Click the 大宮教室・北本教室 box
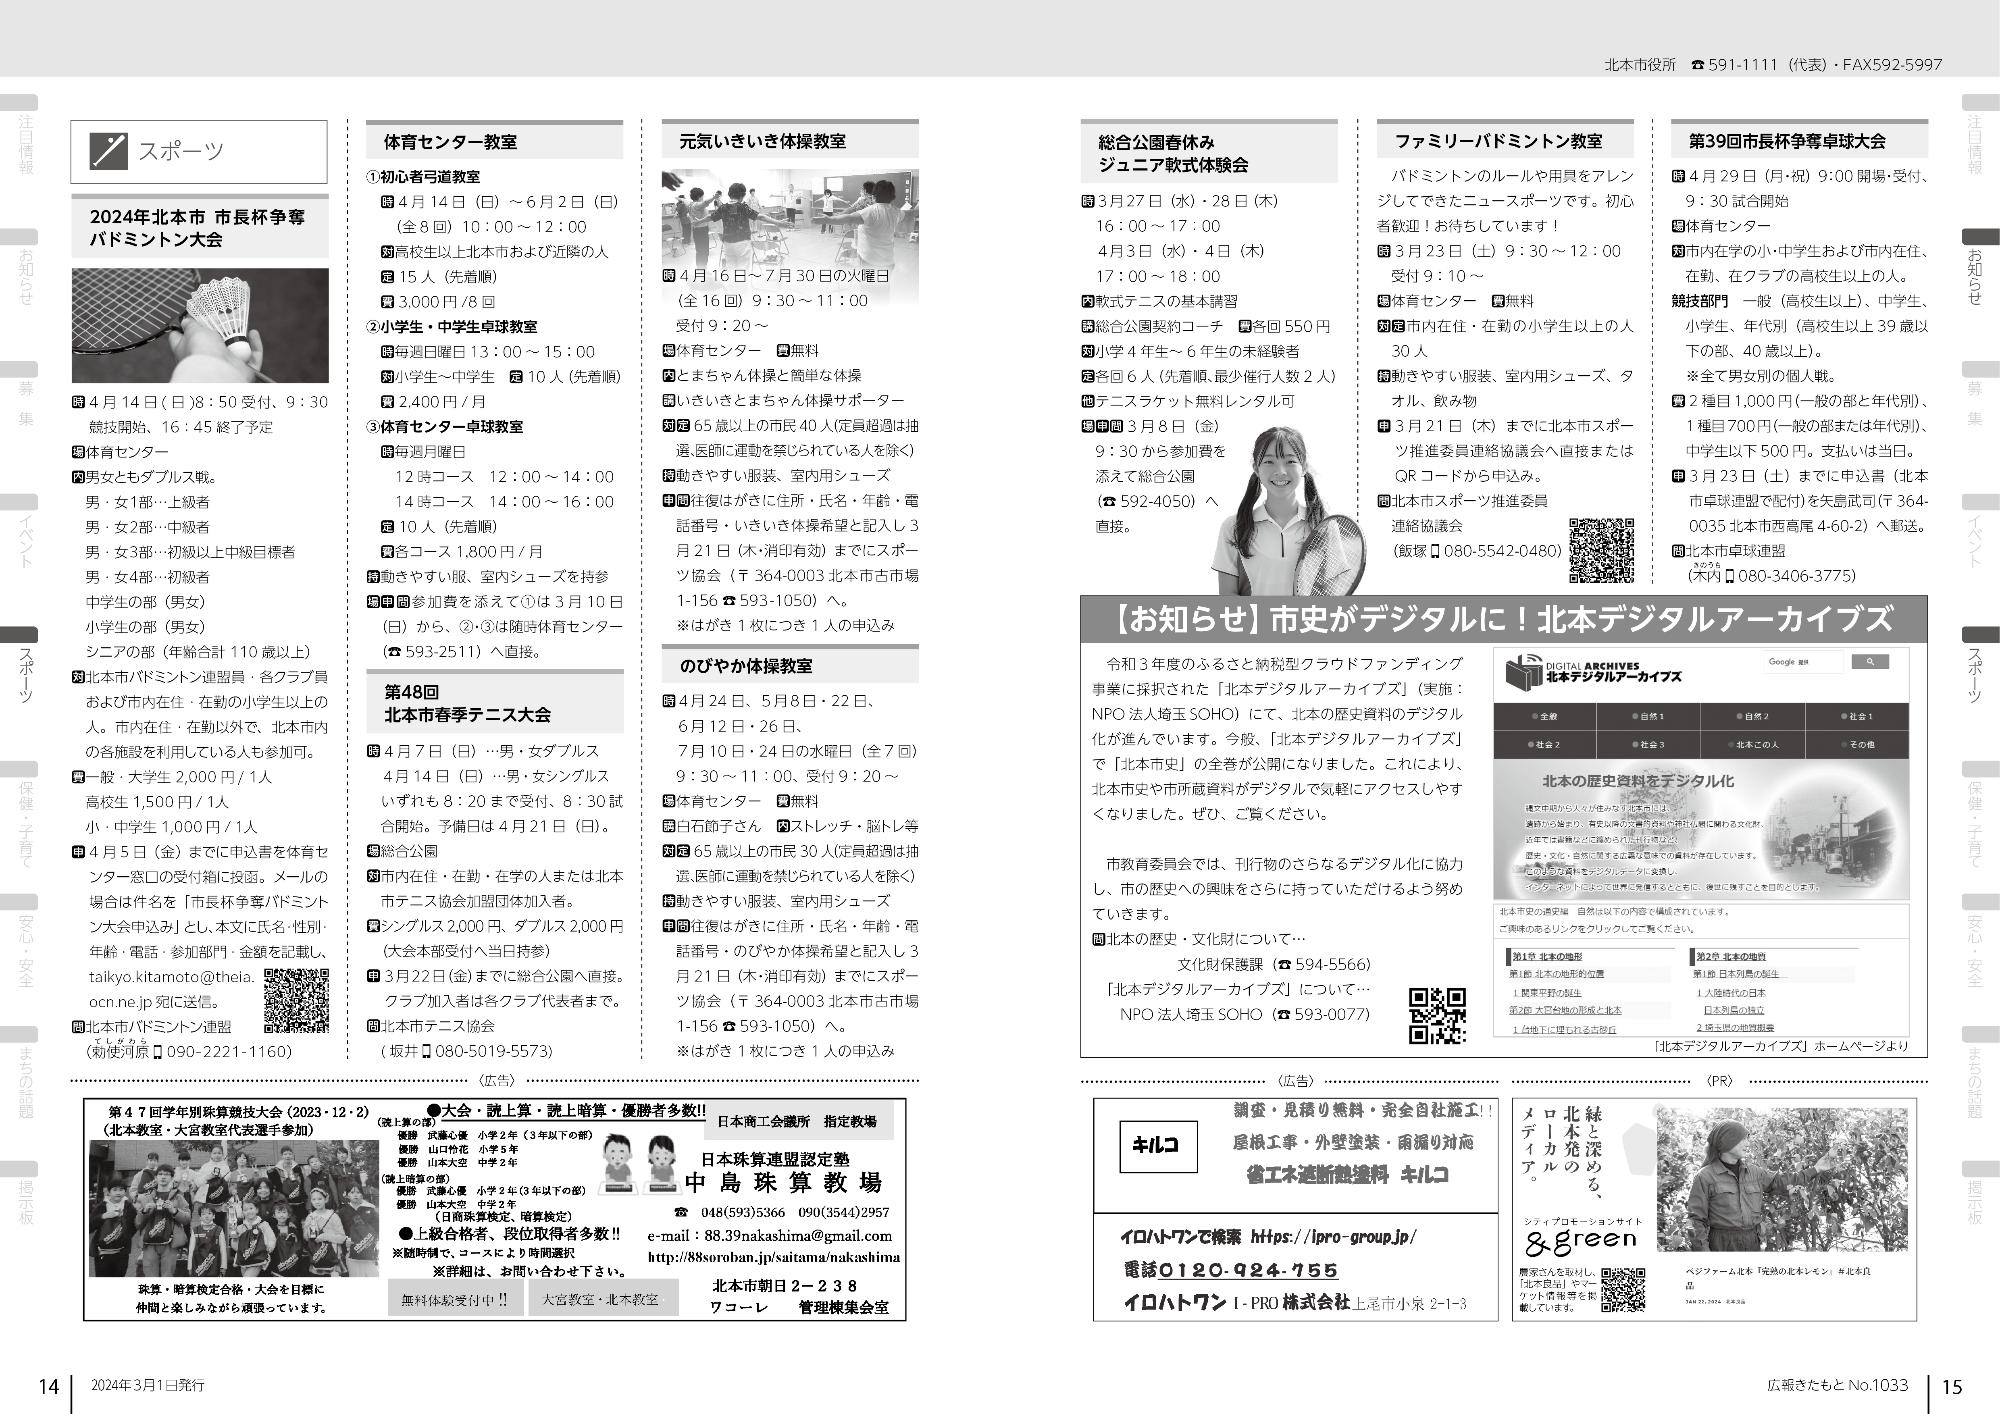The image size is (2000, 1414). pos(602,1299)
